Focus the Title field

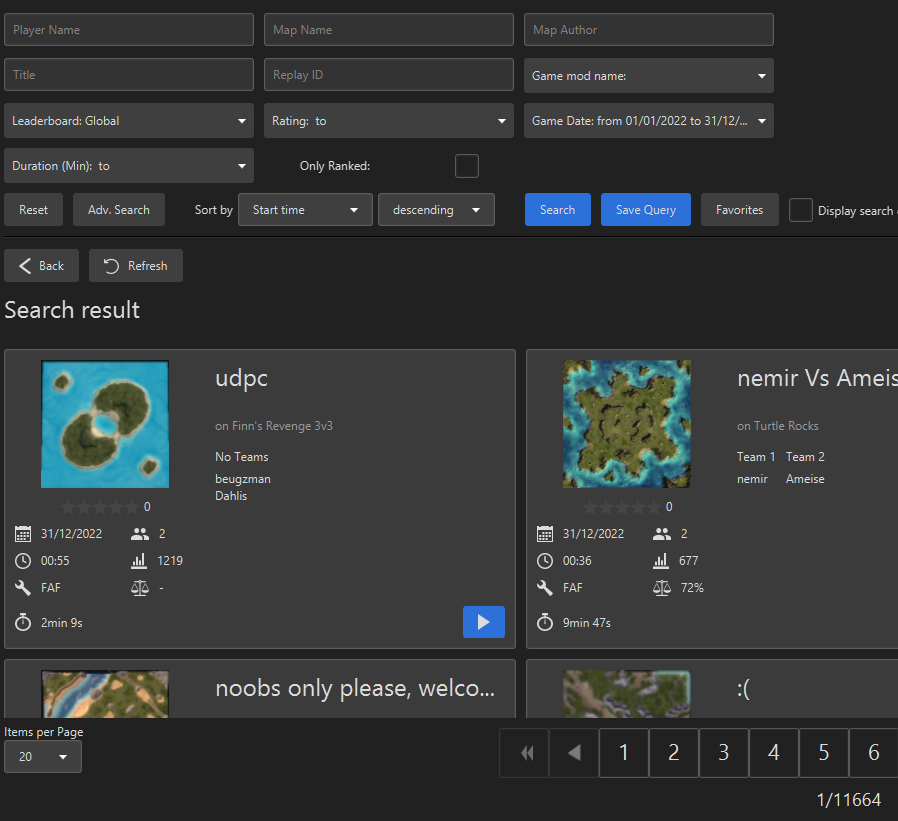pyautogui.click(x=129, y=74)
